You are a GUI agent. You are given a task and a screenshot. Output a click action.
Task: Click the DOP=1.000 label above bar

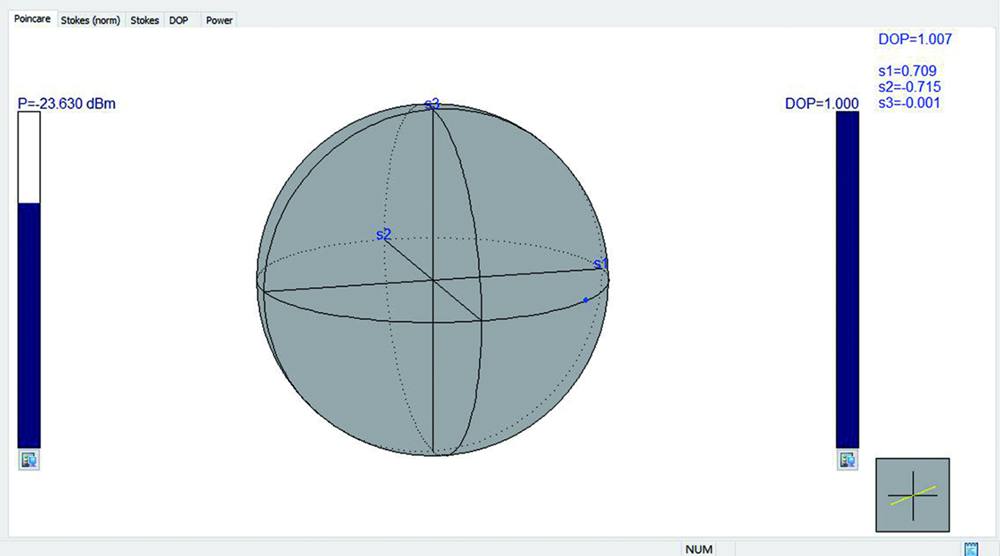tap(821, 103)
